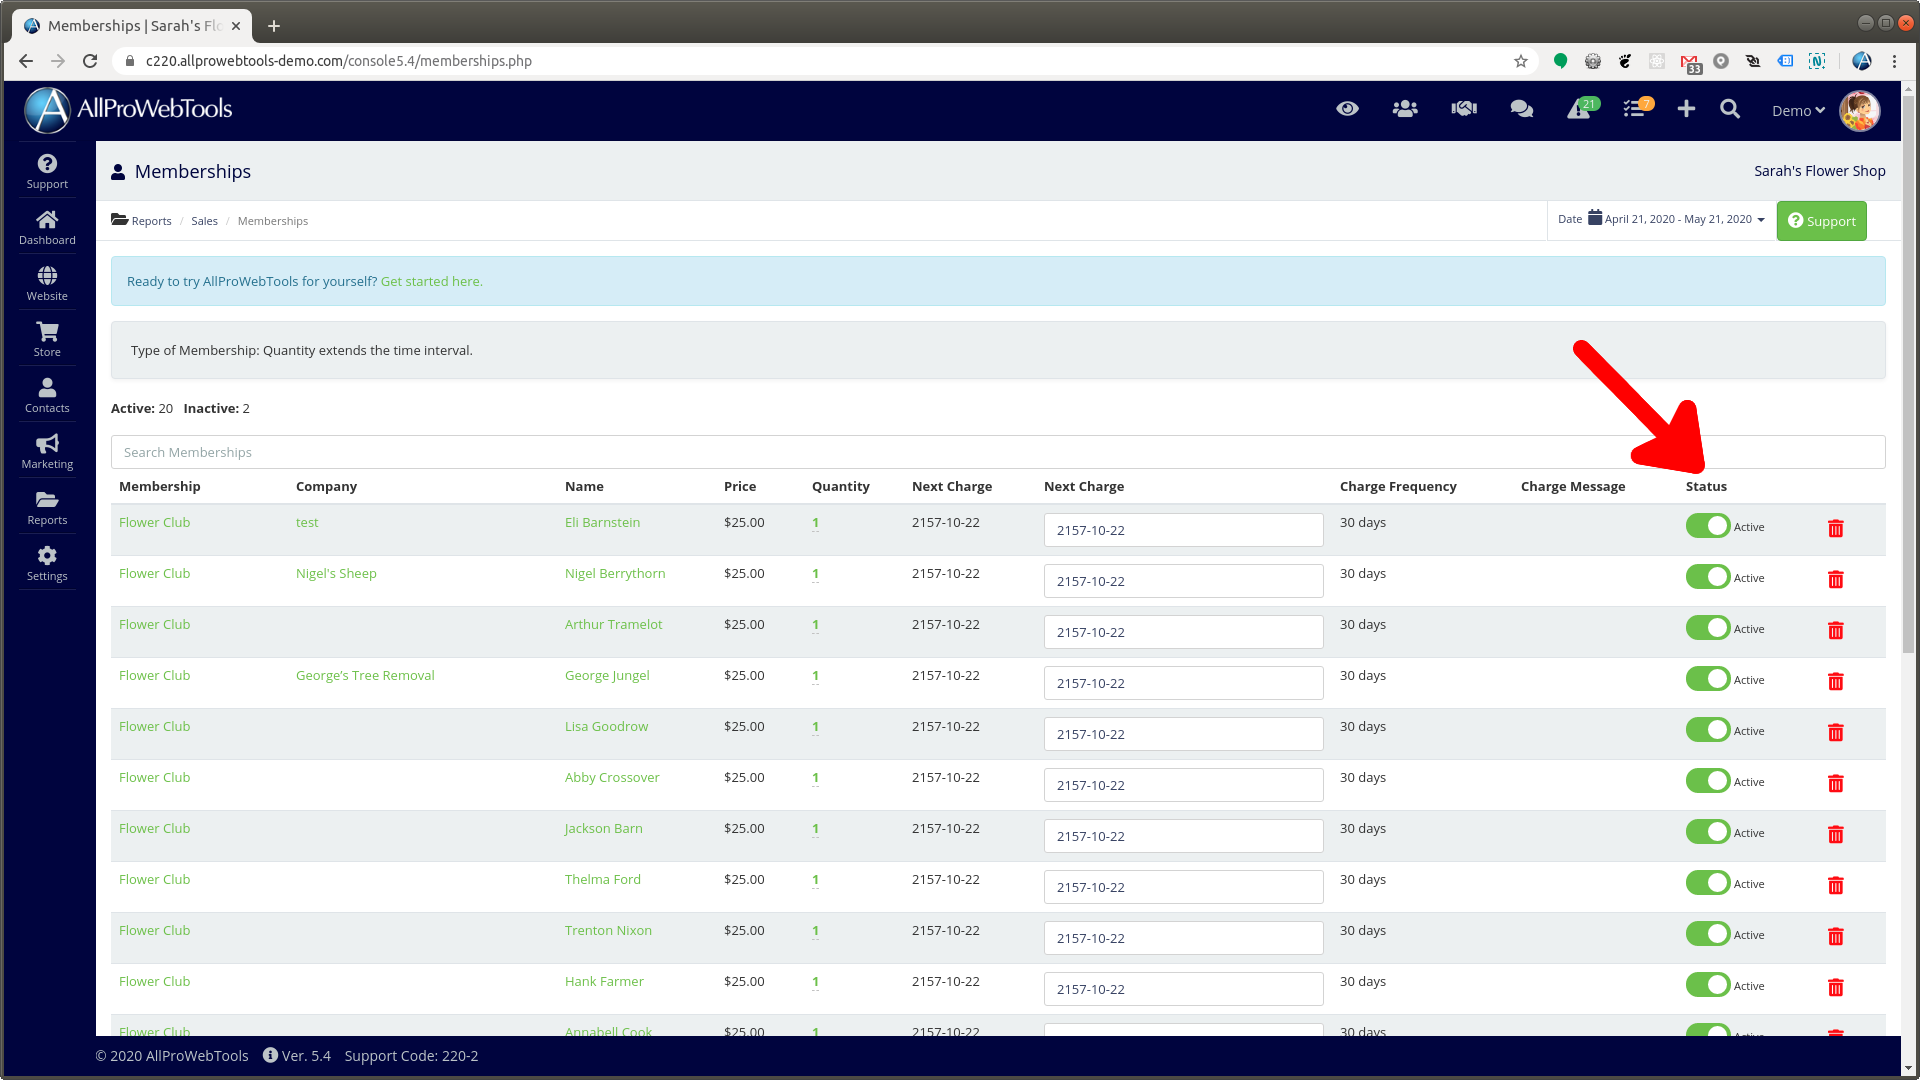Toggle Active status for Nigel Berrythorn

(x=1707, y=577)
